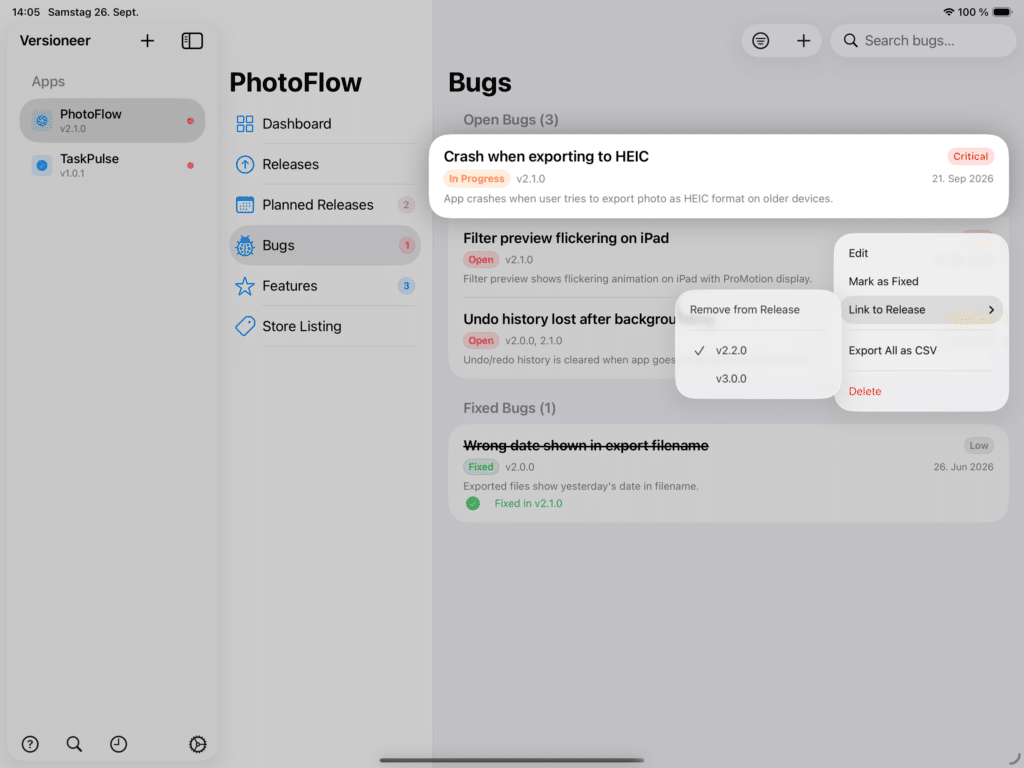The image size is (1024, 768).
Task: Open Features section
Action: tap(325, 286)
